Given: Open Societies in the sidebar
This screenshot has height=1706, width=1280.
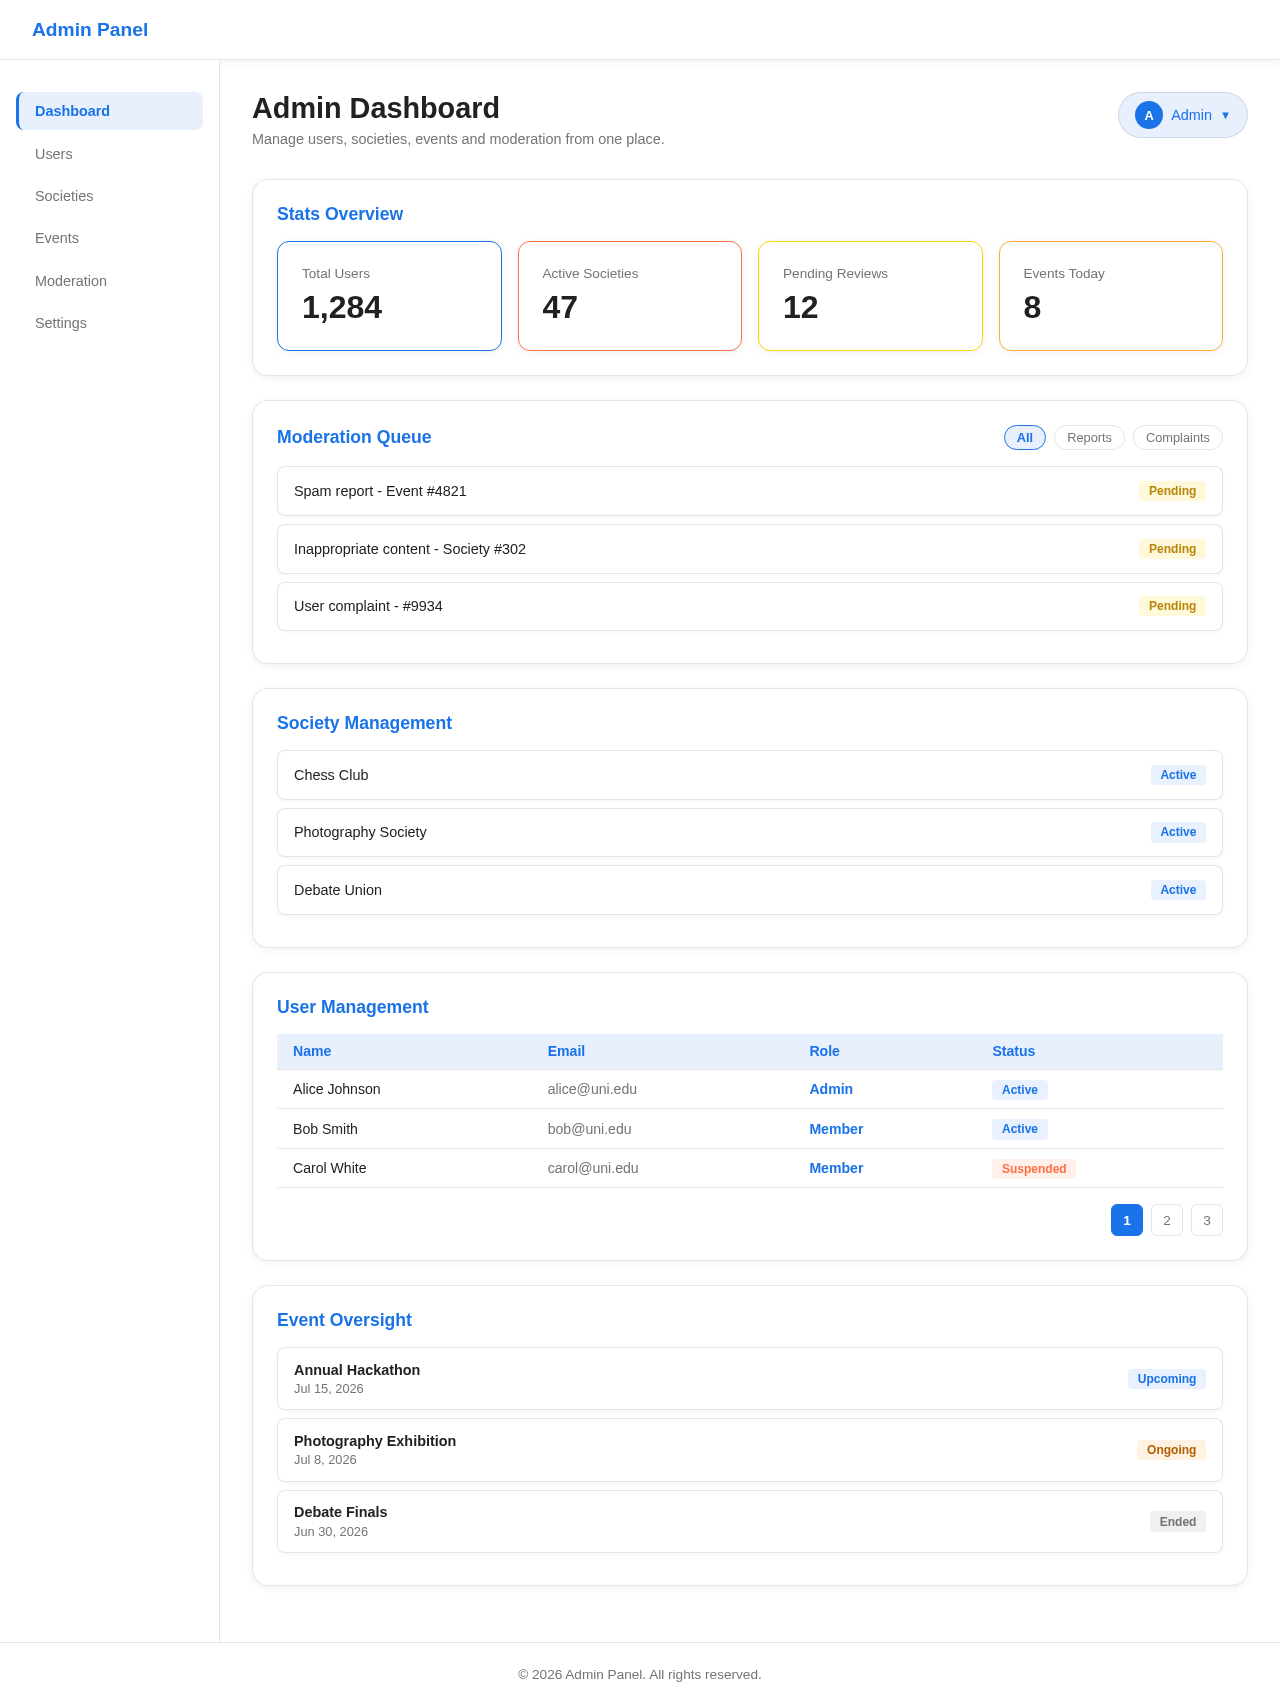Looking at the screenshot, I should tap(110, 196).
